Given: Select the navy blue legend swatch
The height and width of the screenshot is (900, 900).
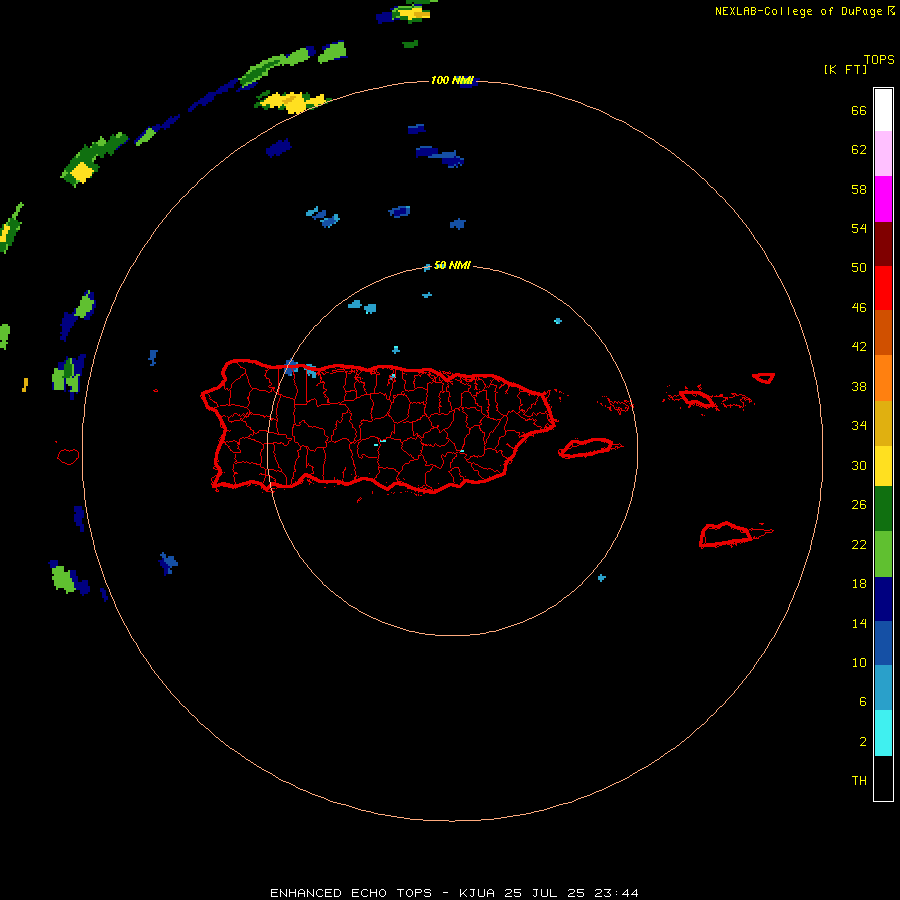Looking at the screenshot, I should pyautogui.click(x=883, y=599).
